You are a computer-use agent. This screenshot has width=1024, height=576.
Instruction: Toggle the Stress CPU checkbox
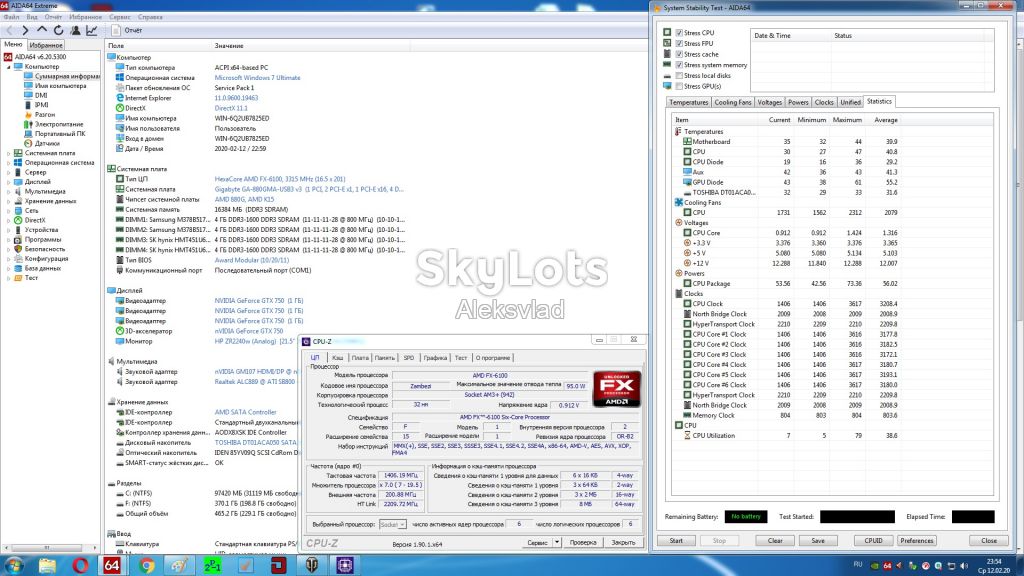679,33
